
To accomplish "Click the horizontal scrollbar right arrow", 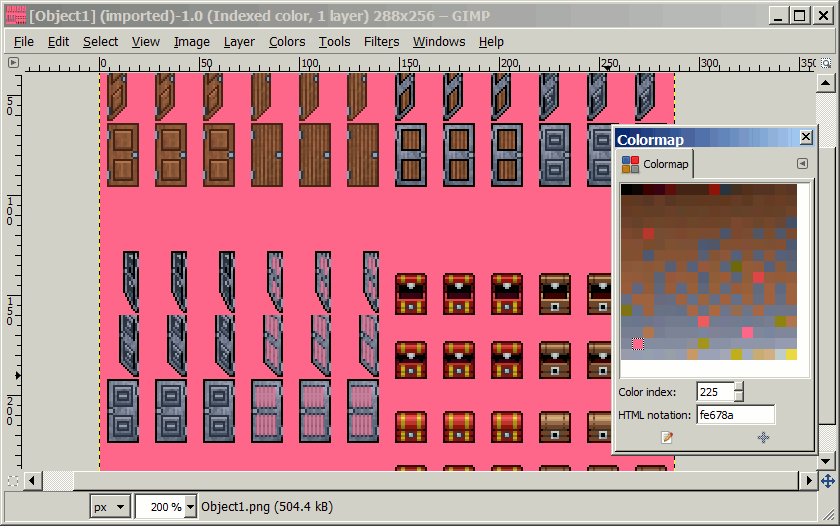I will (x=808, y=481).
